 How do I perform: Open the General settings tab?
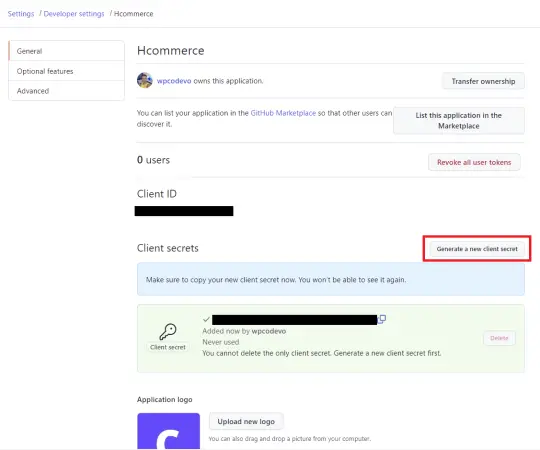click(x=66, y=51)
